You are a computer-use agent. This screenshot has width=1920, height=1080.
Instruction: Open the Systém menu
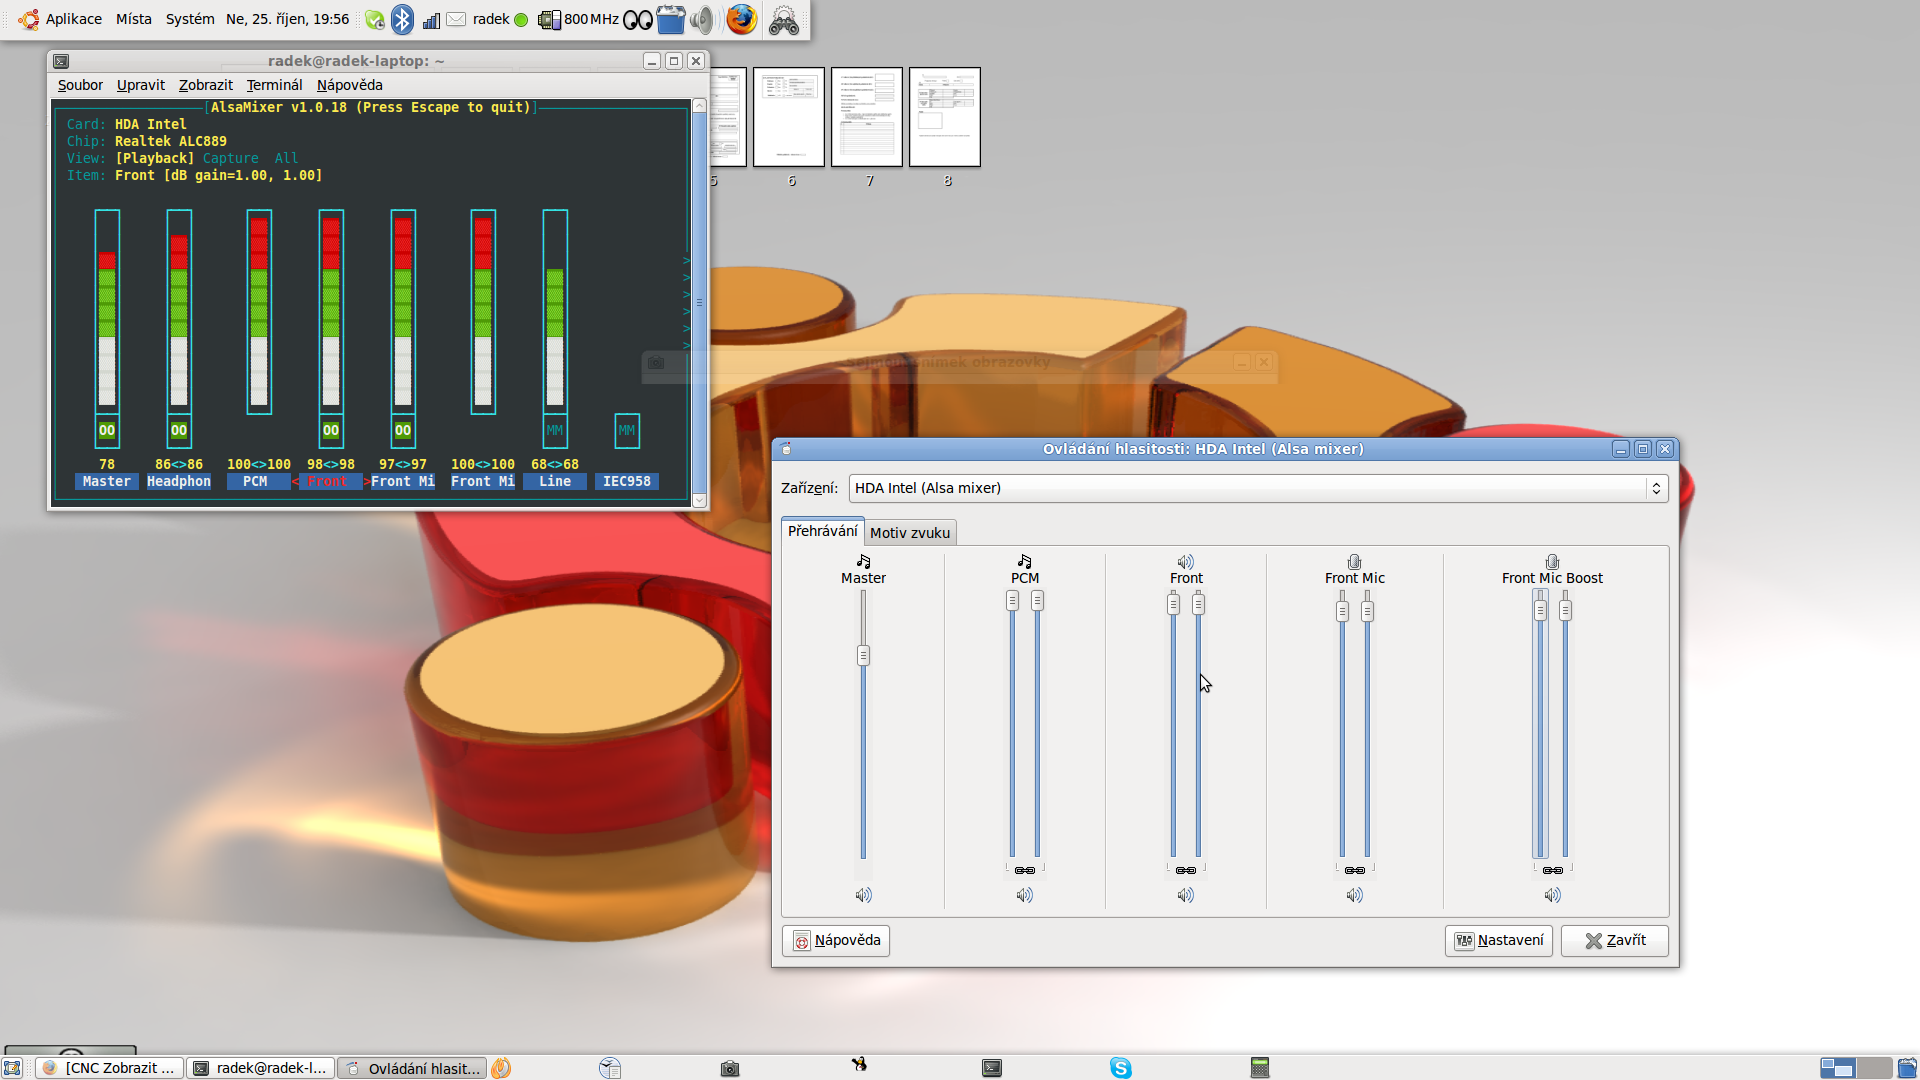(189, 19)
